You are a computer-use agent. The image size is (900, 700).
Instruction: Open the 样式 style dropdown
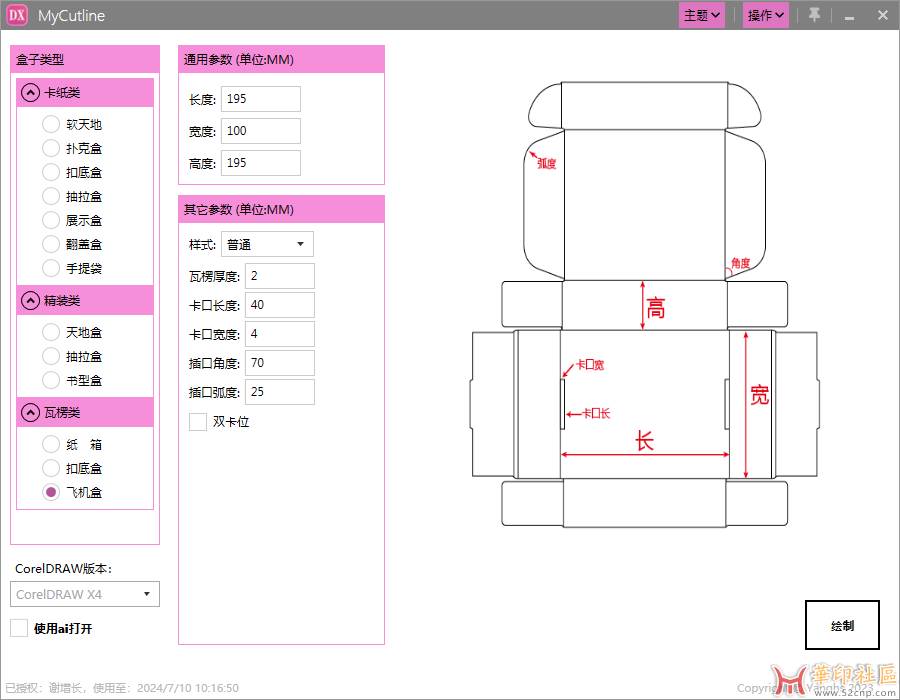tap(266, 245)
